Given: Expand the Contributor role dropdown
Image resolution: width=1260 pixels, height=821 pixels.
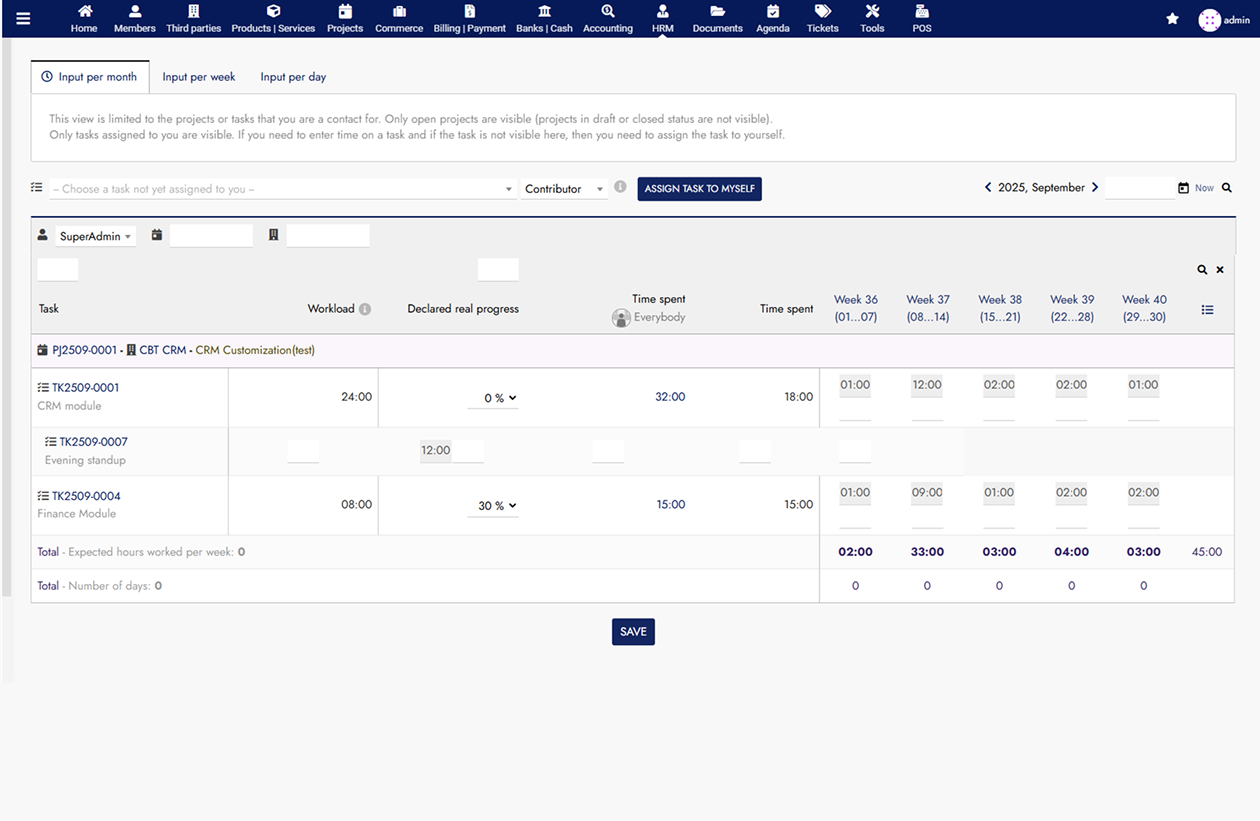Looking at the screenshot, I should [x=564, y=189].
